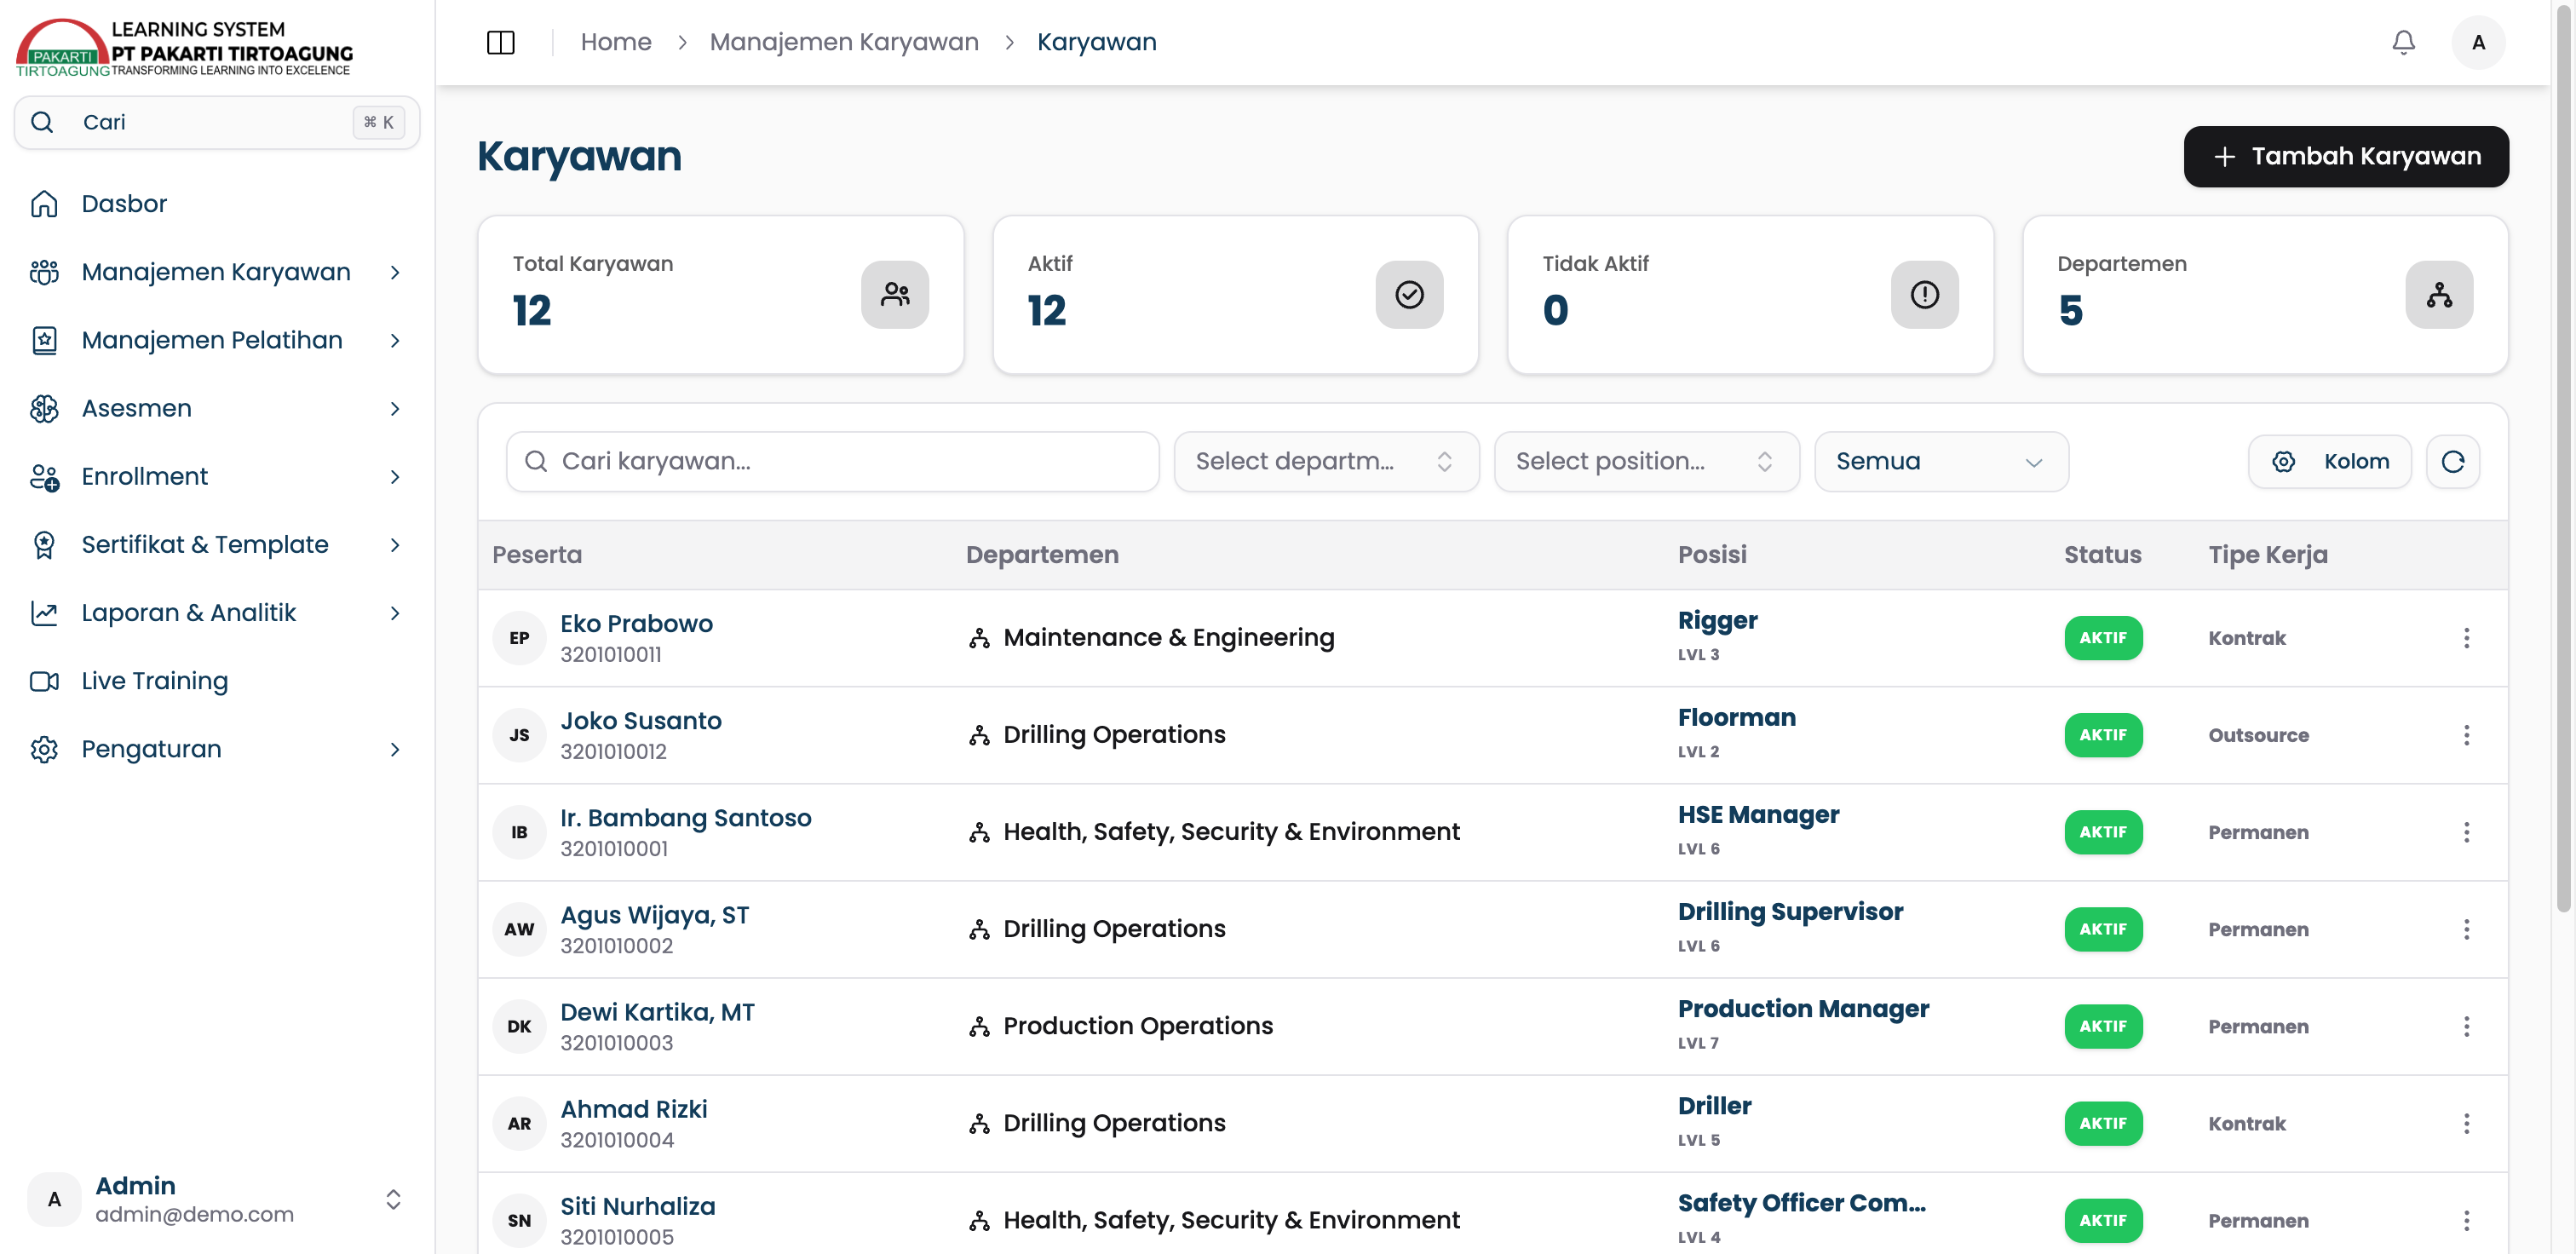Click the Outsource work type text
2576x1254 pixels.
pyautogui.click(x=2258, y=735)
